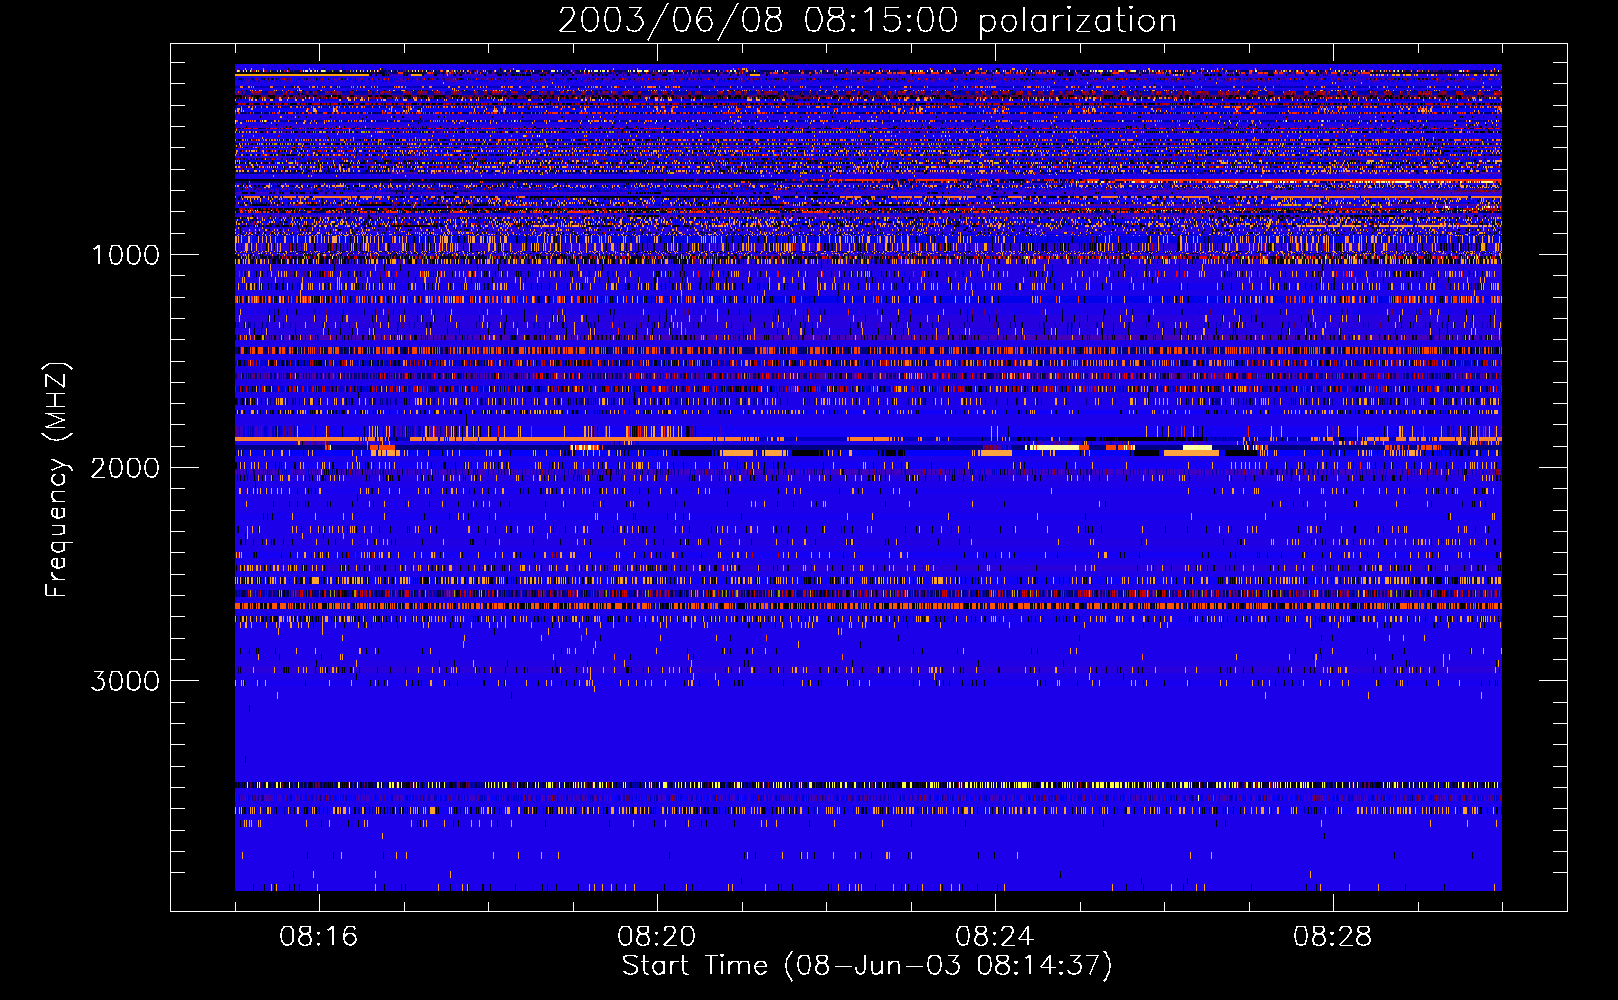The image size is (1618, 1000).
Task: Click the '08:28' time tick label
Action: coord(1332,937)
